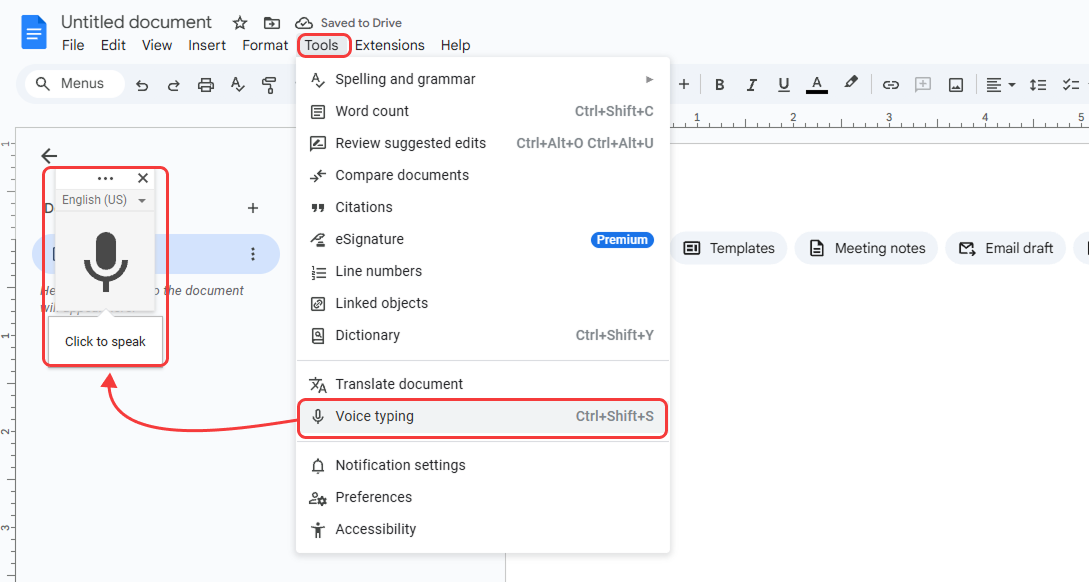Apply Bold formatting
The height and width of the screenshot is (582, 1089).
click(x=719, y=84)
